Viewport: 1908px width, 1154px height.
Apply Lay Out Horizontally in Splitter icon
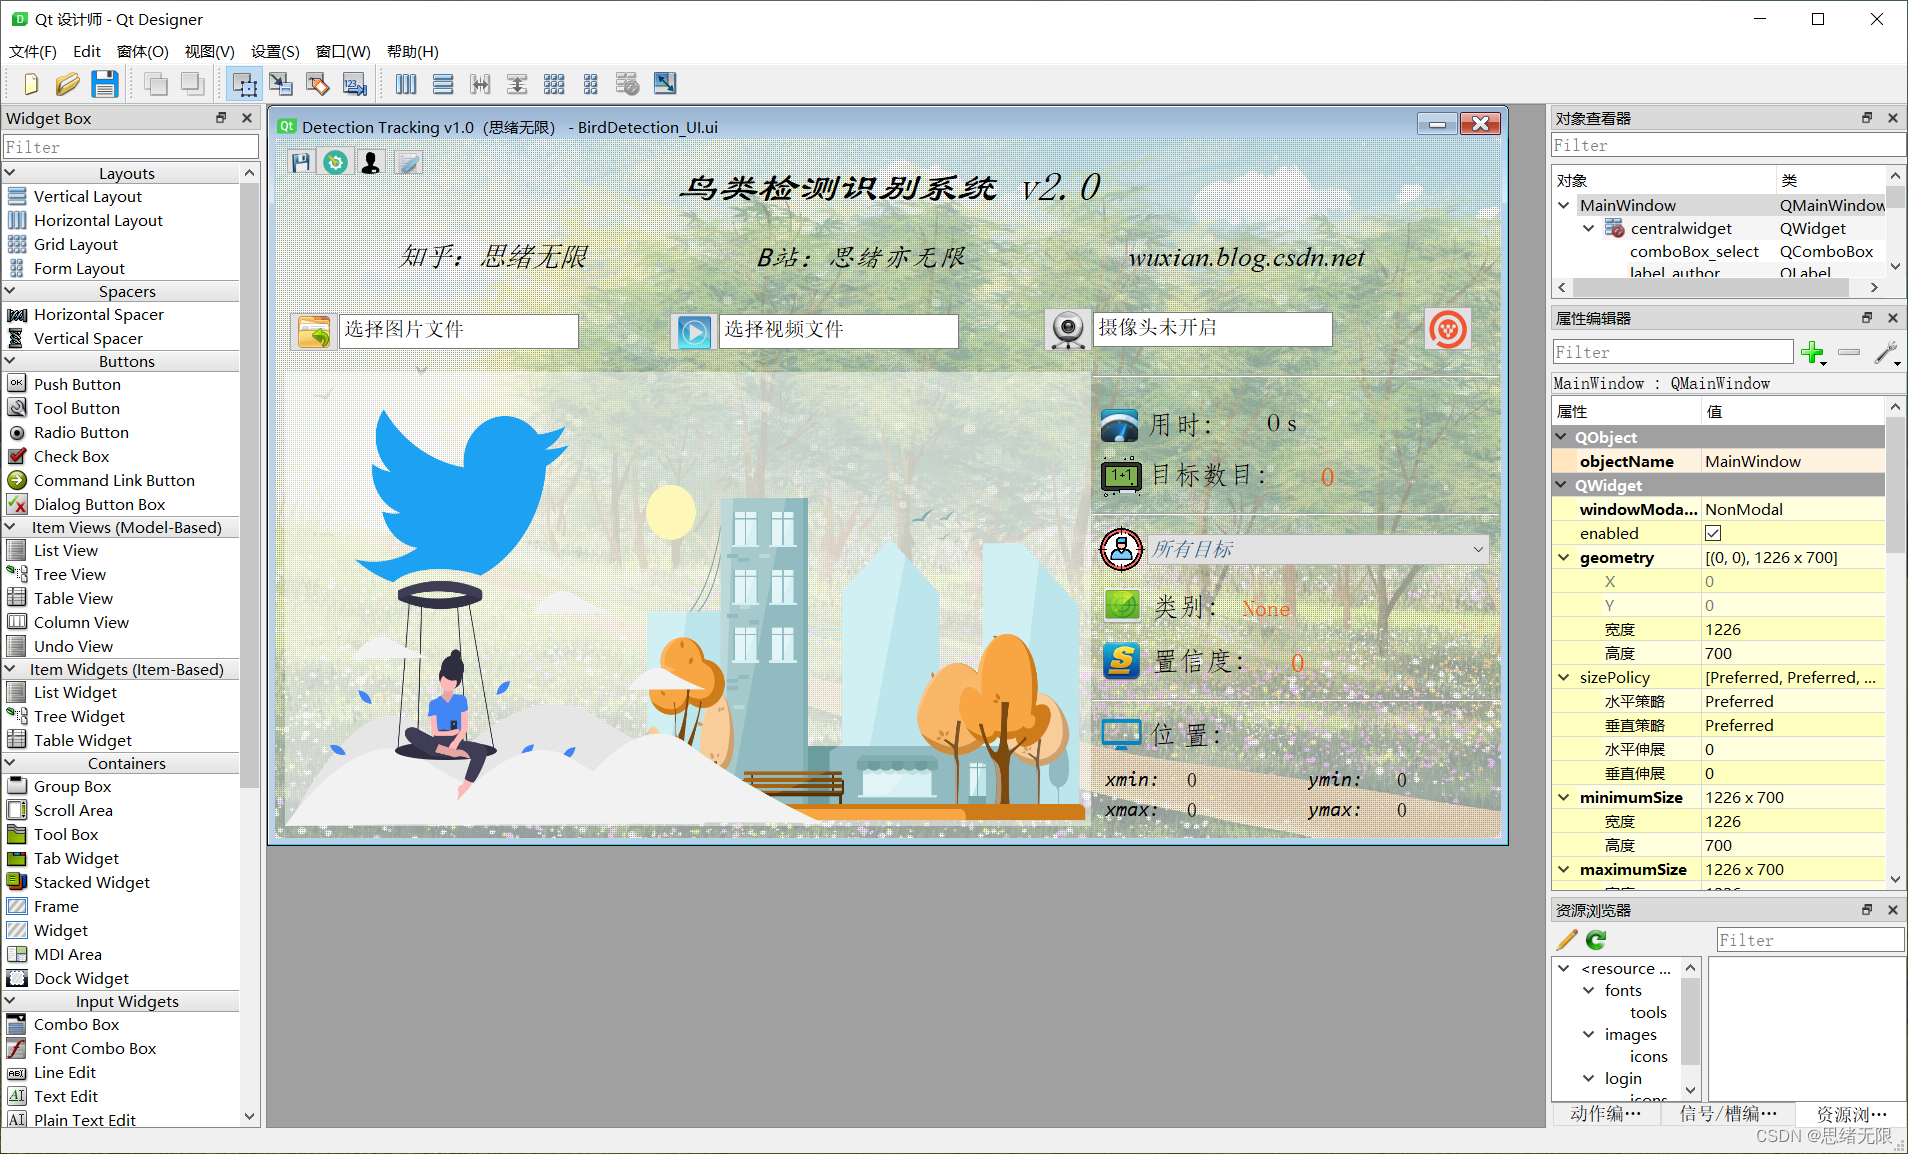tap(480, 84)
